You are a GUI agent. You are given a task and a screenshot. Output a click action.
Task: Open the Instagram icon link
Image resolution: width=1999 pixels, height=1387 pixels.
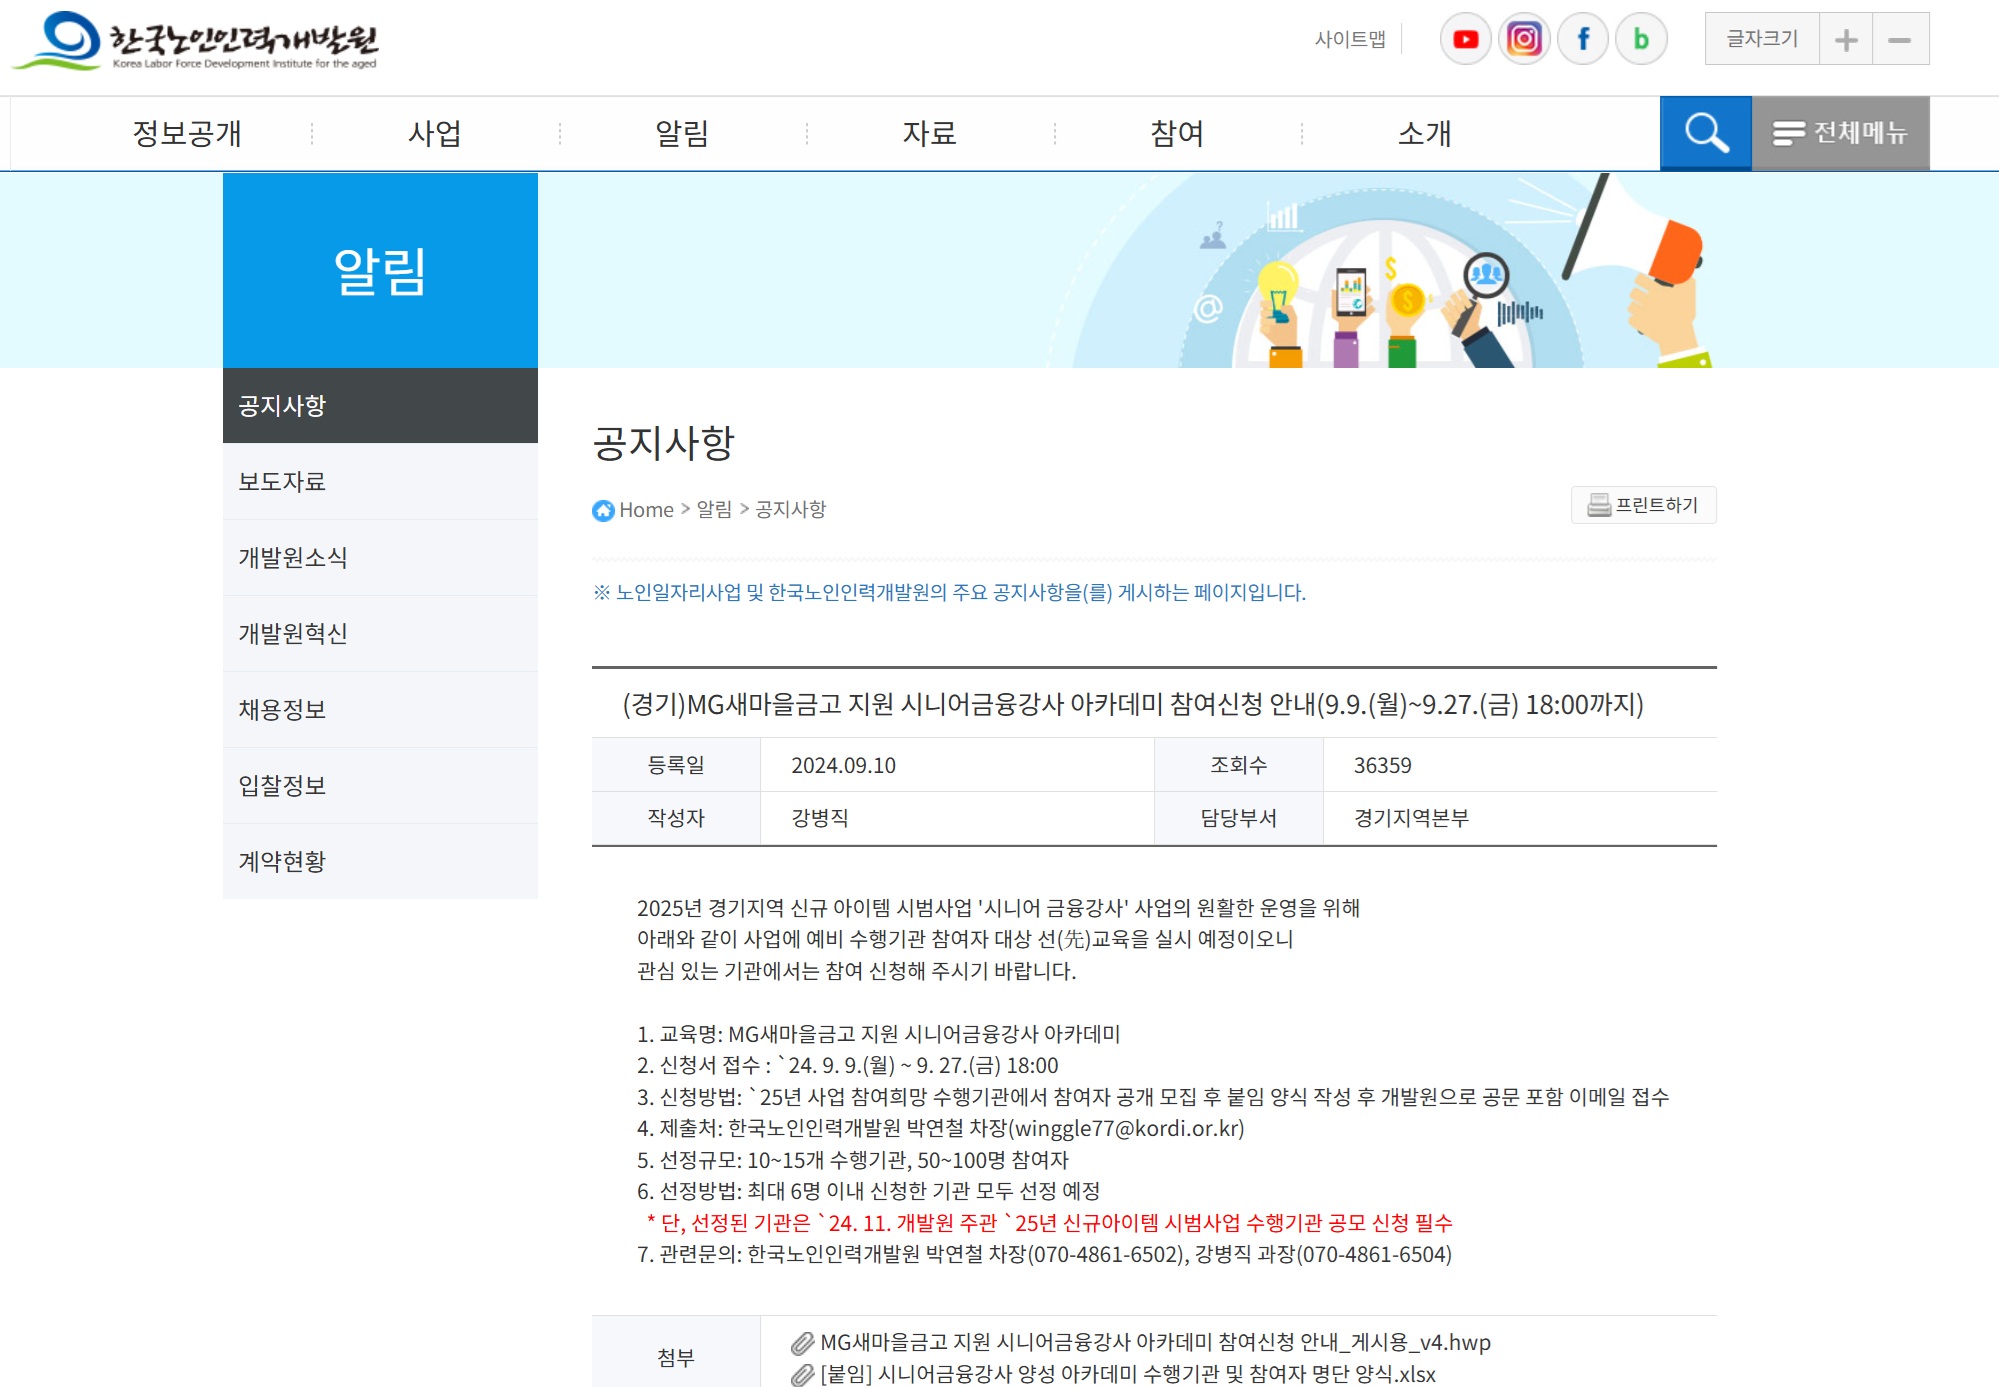[x=1524, y=39]
